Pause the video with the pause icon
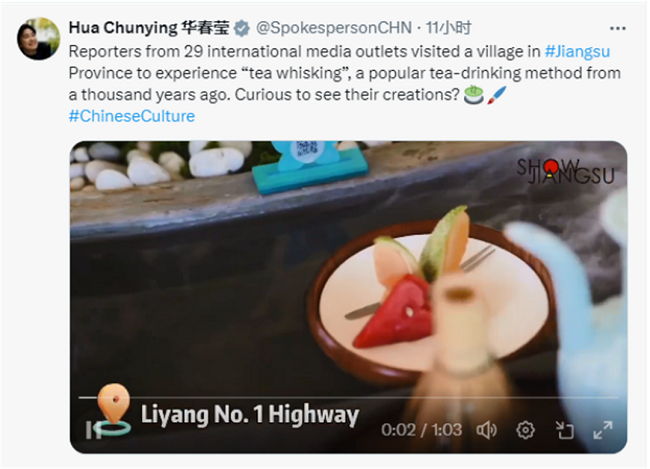650x469 pixels. 92,430
